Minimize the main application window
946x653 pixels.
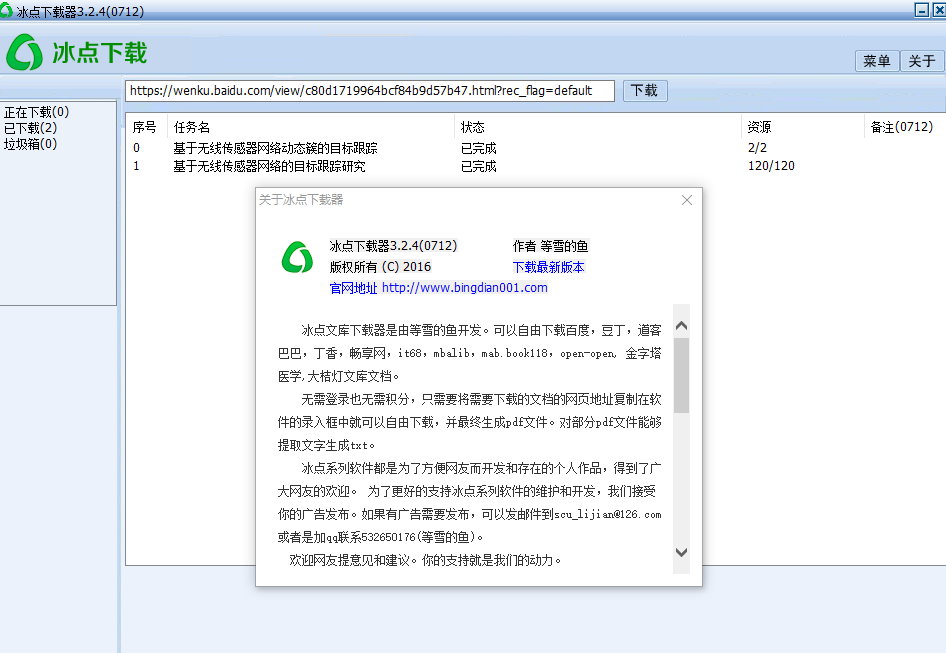point(922,9)
